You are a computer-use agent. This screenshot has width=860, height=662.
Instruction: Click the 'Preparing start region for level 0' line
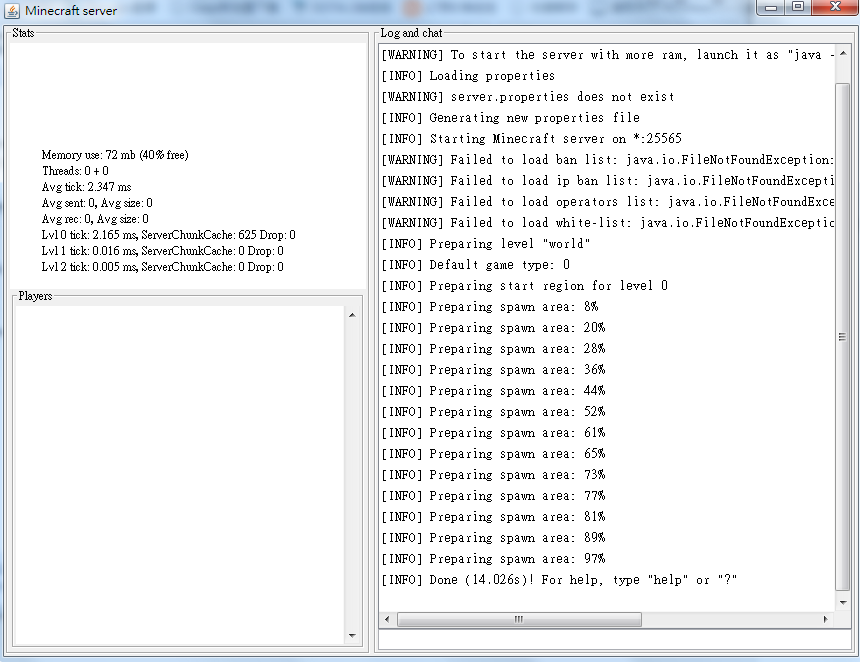525,285
